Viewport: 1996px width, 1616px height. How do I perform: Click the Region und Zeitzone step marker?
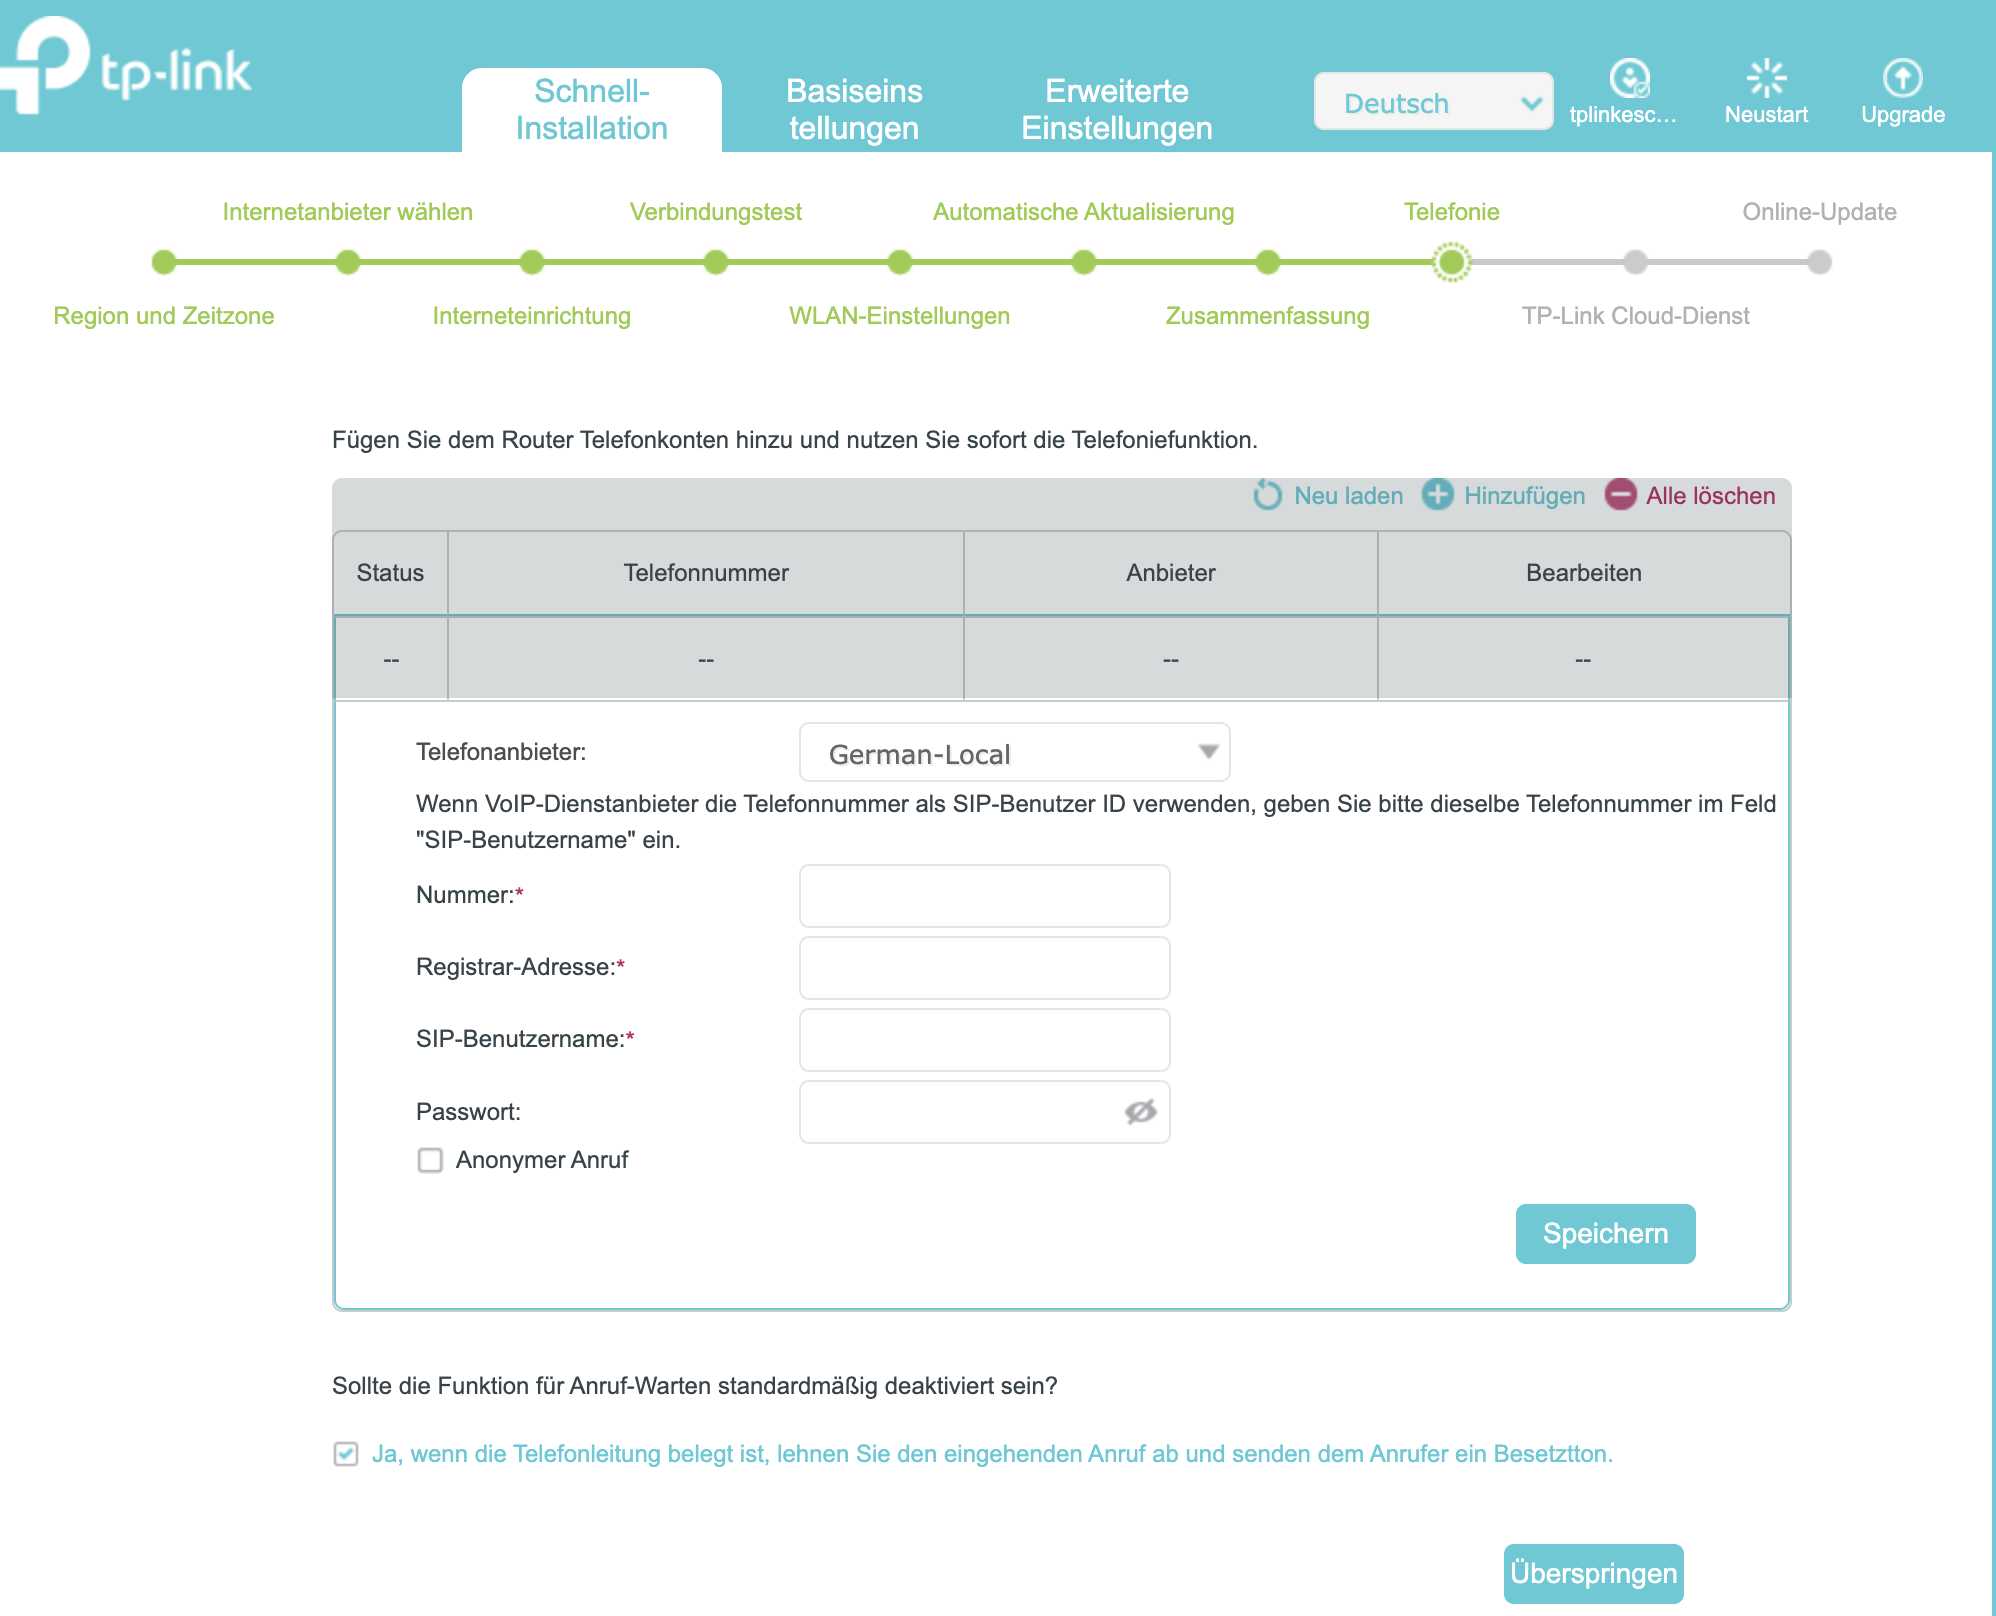tap(164, 263)
